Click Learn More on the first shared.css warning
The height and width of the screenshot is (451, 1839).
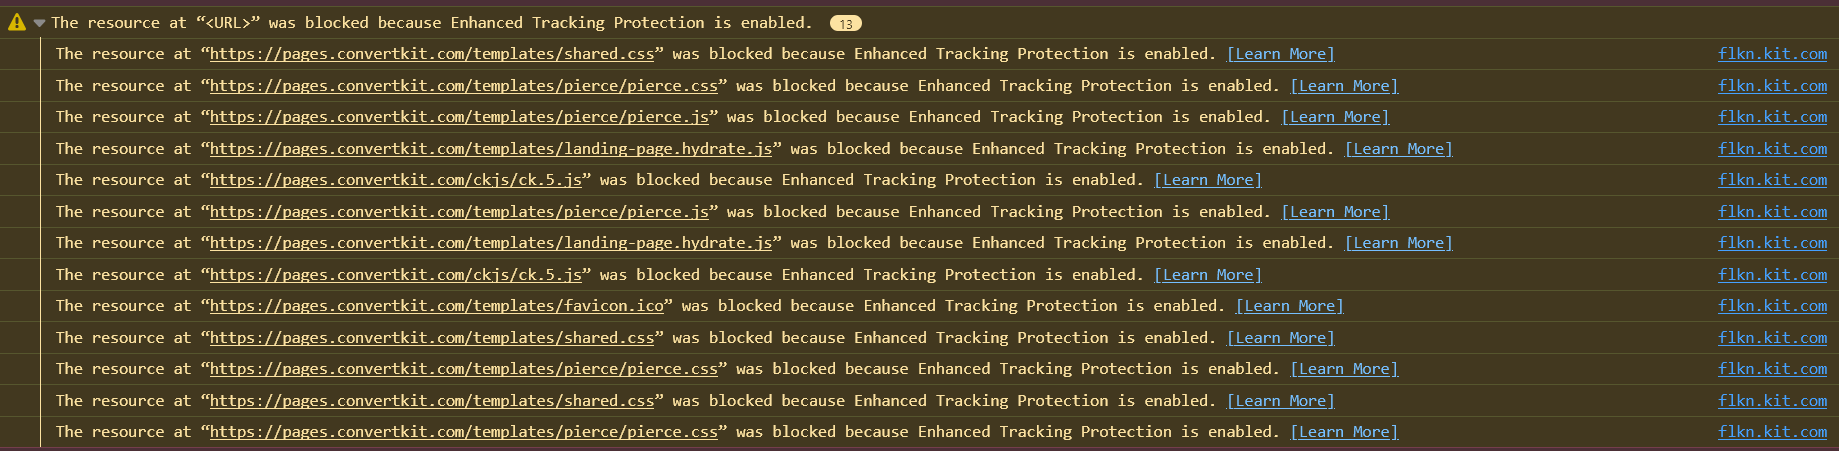[1280, 54]
